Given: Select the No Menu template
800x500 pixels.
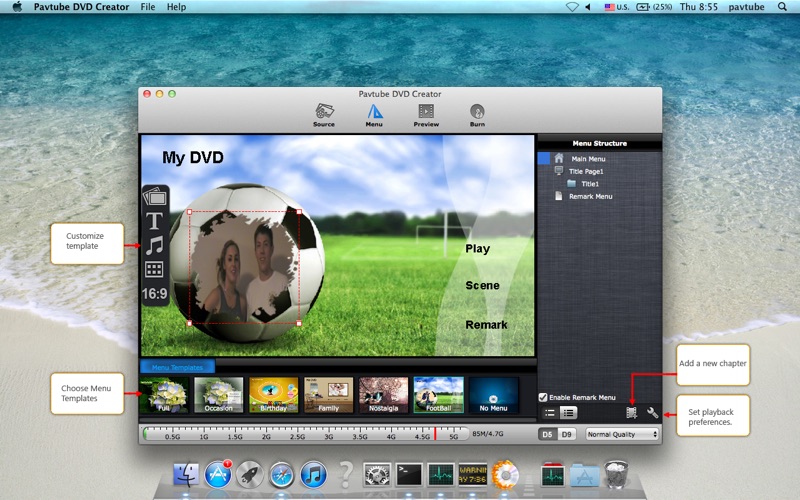Looking at the screenshot, I should click(x=493, y=395).
